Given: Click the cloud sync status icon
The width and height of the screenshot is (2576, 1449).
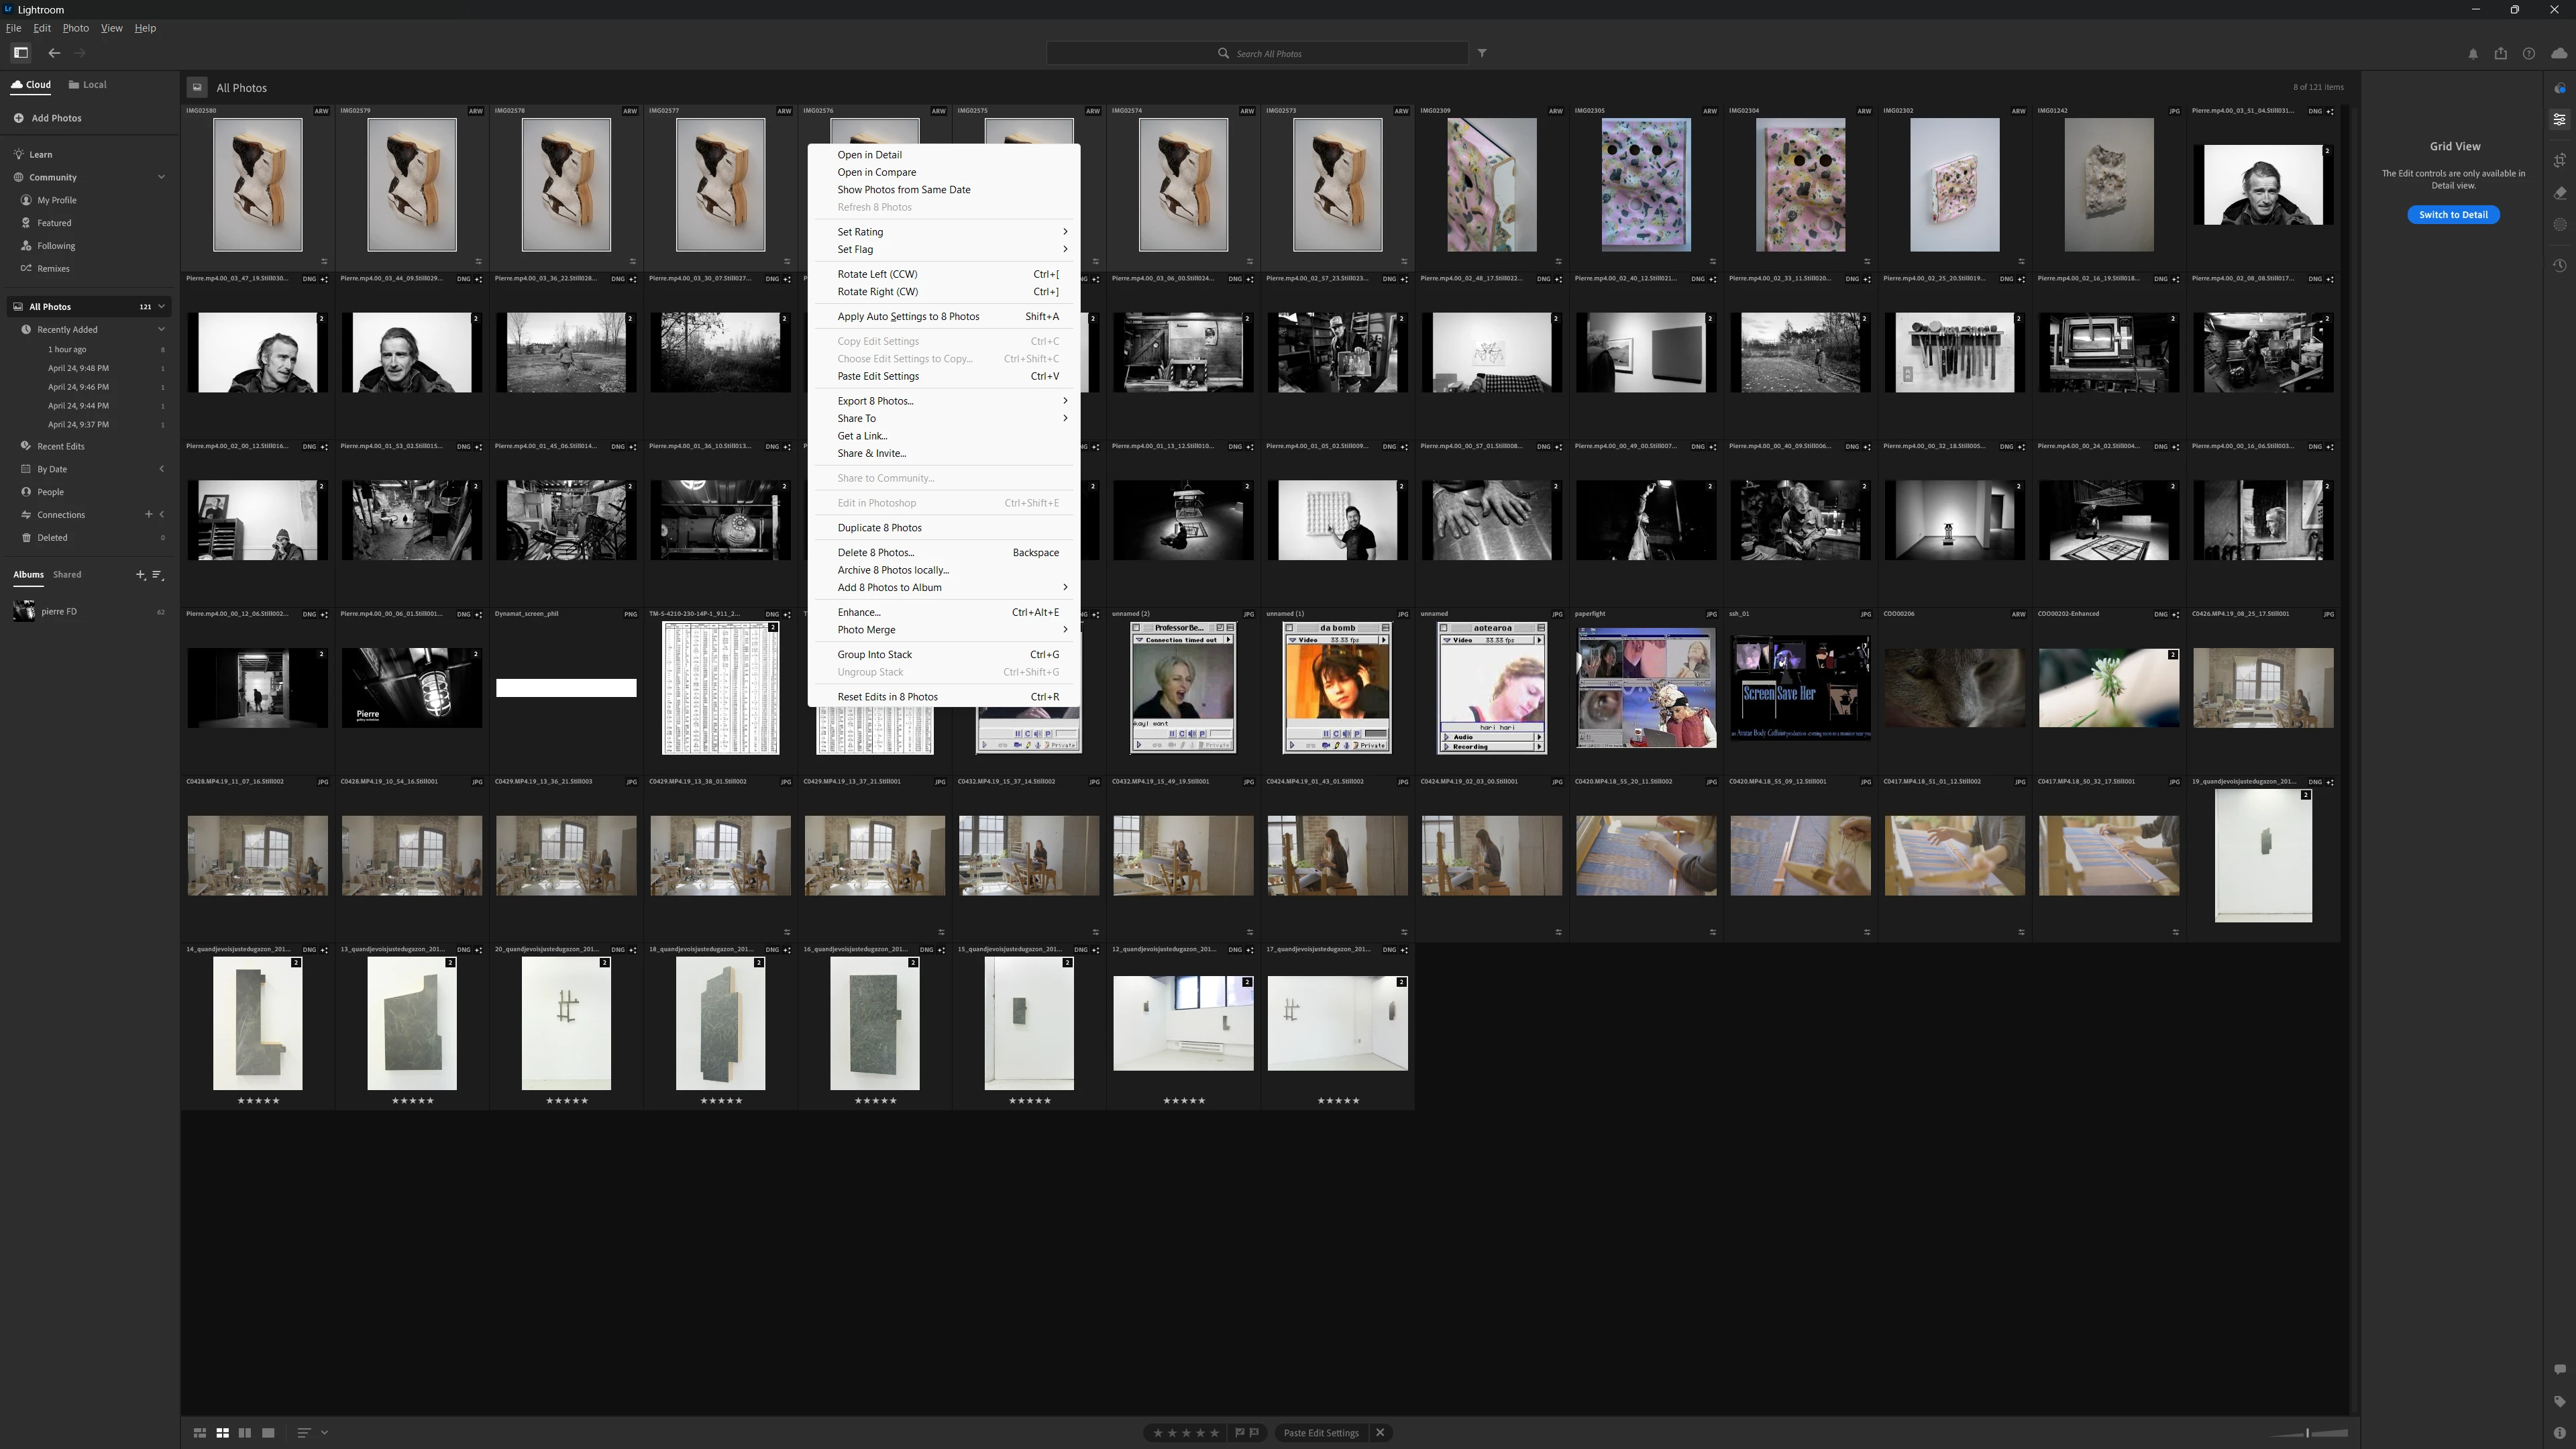Looking at the screenshot, I should (x=2559, y=54).
